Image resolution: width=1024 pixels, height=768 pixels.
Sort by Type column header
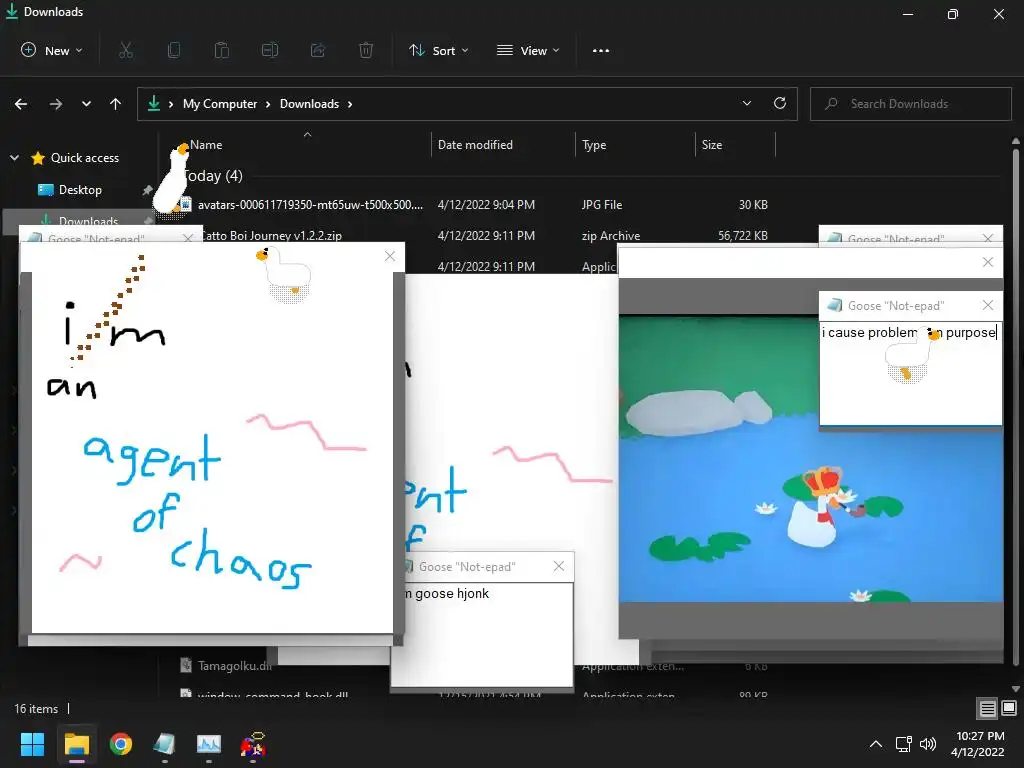[594, 145]
